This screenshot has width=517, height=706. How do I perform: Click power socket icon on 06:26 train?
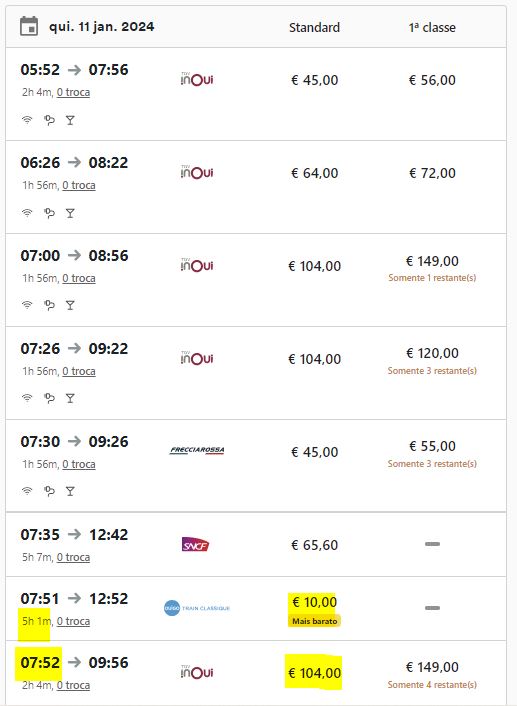point(49,213)
